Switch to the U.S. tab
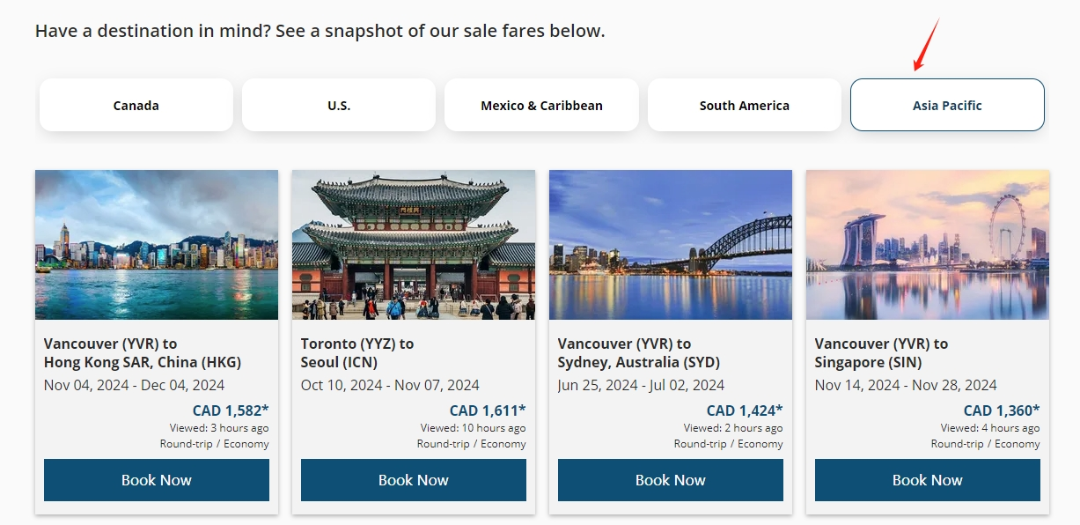The width and height of the screenshot is (1080, 525). [x=339, y=105]
